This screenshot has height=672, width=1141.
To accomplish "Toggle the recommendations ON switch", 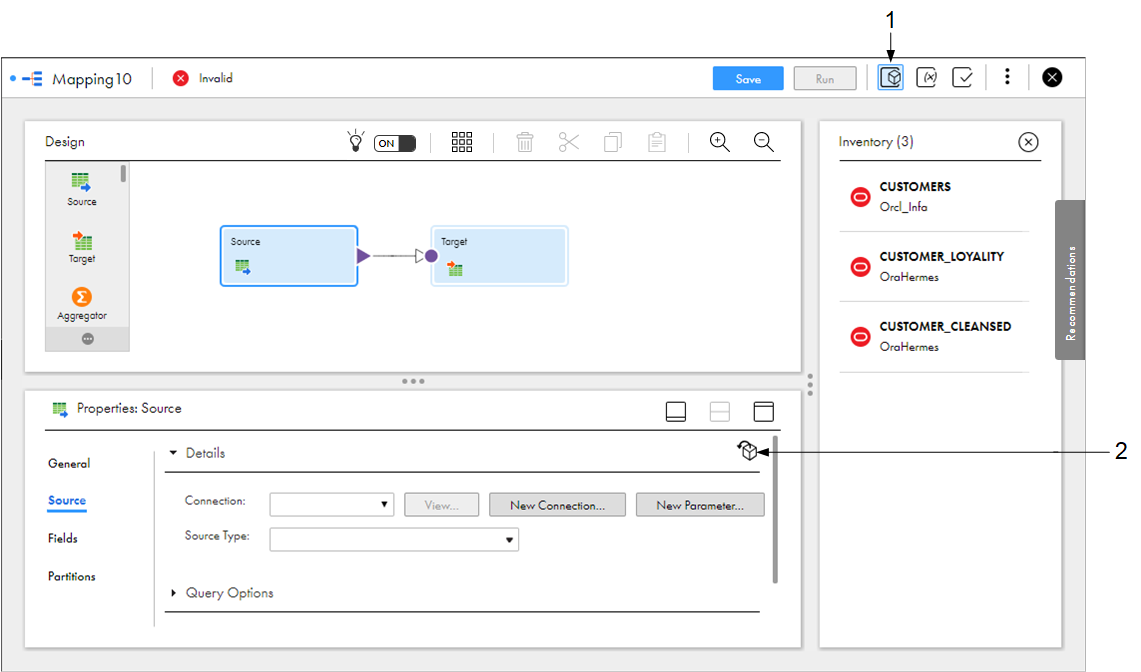I will coord(394,143).
